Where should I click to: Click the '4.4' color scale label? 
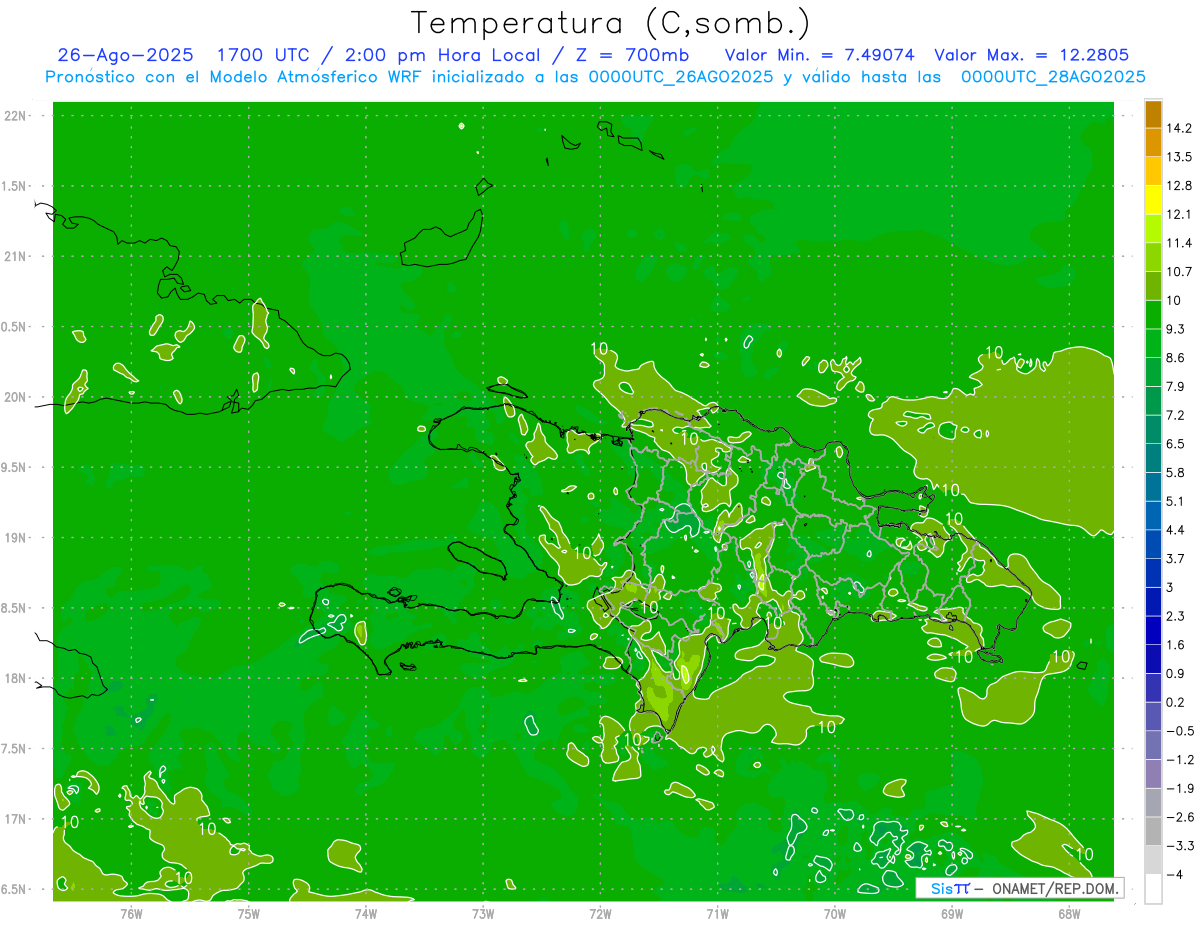click(x=1175, y=530)
